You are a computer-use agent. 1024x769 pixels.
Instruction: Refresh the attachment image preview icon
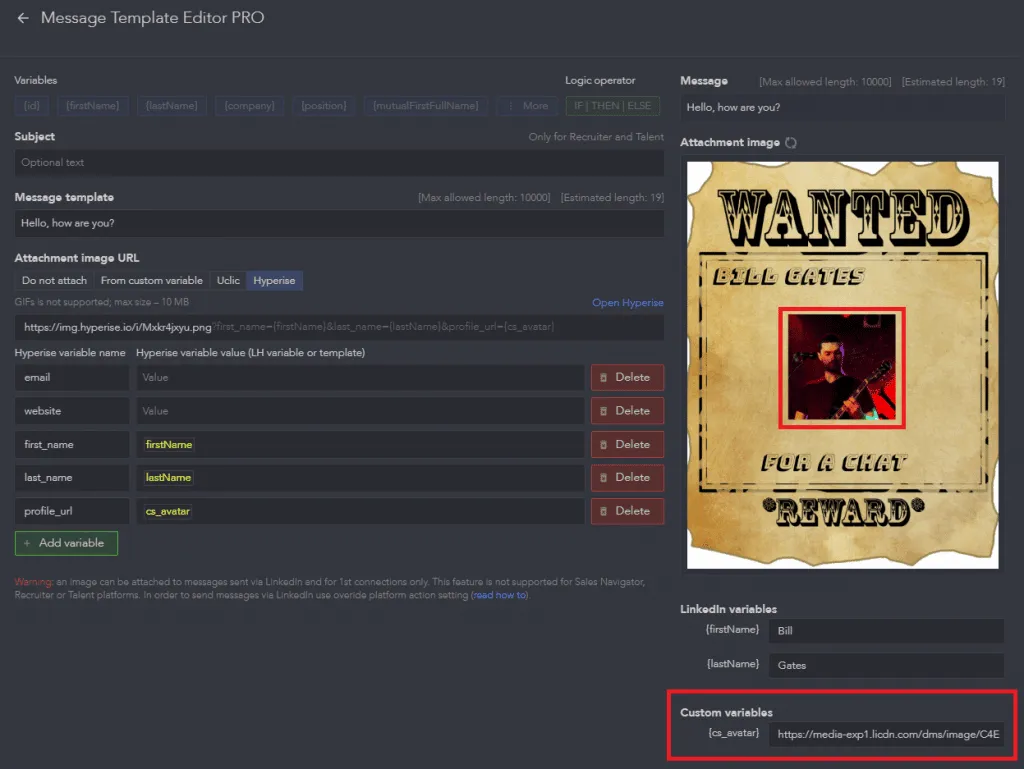click(791, 142)
